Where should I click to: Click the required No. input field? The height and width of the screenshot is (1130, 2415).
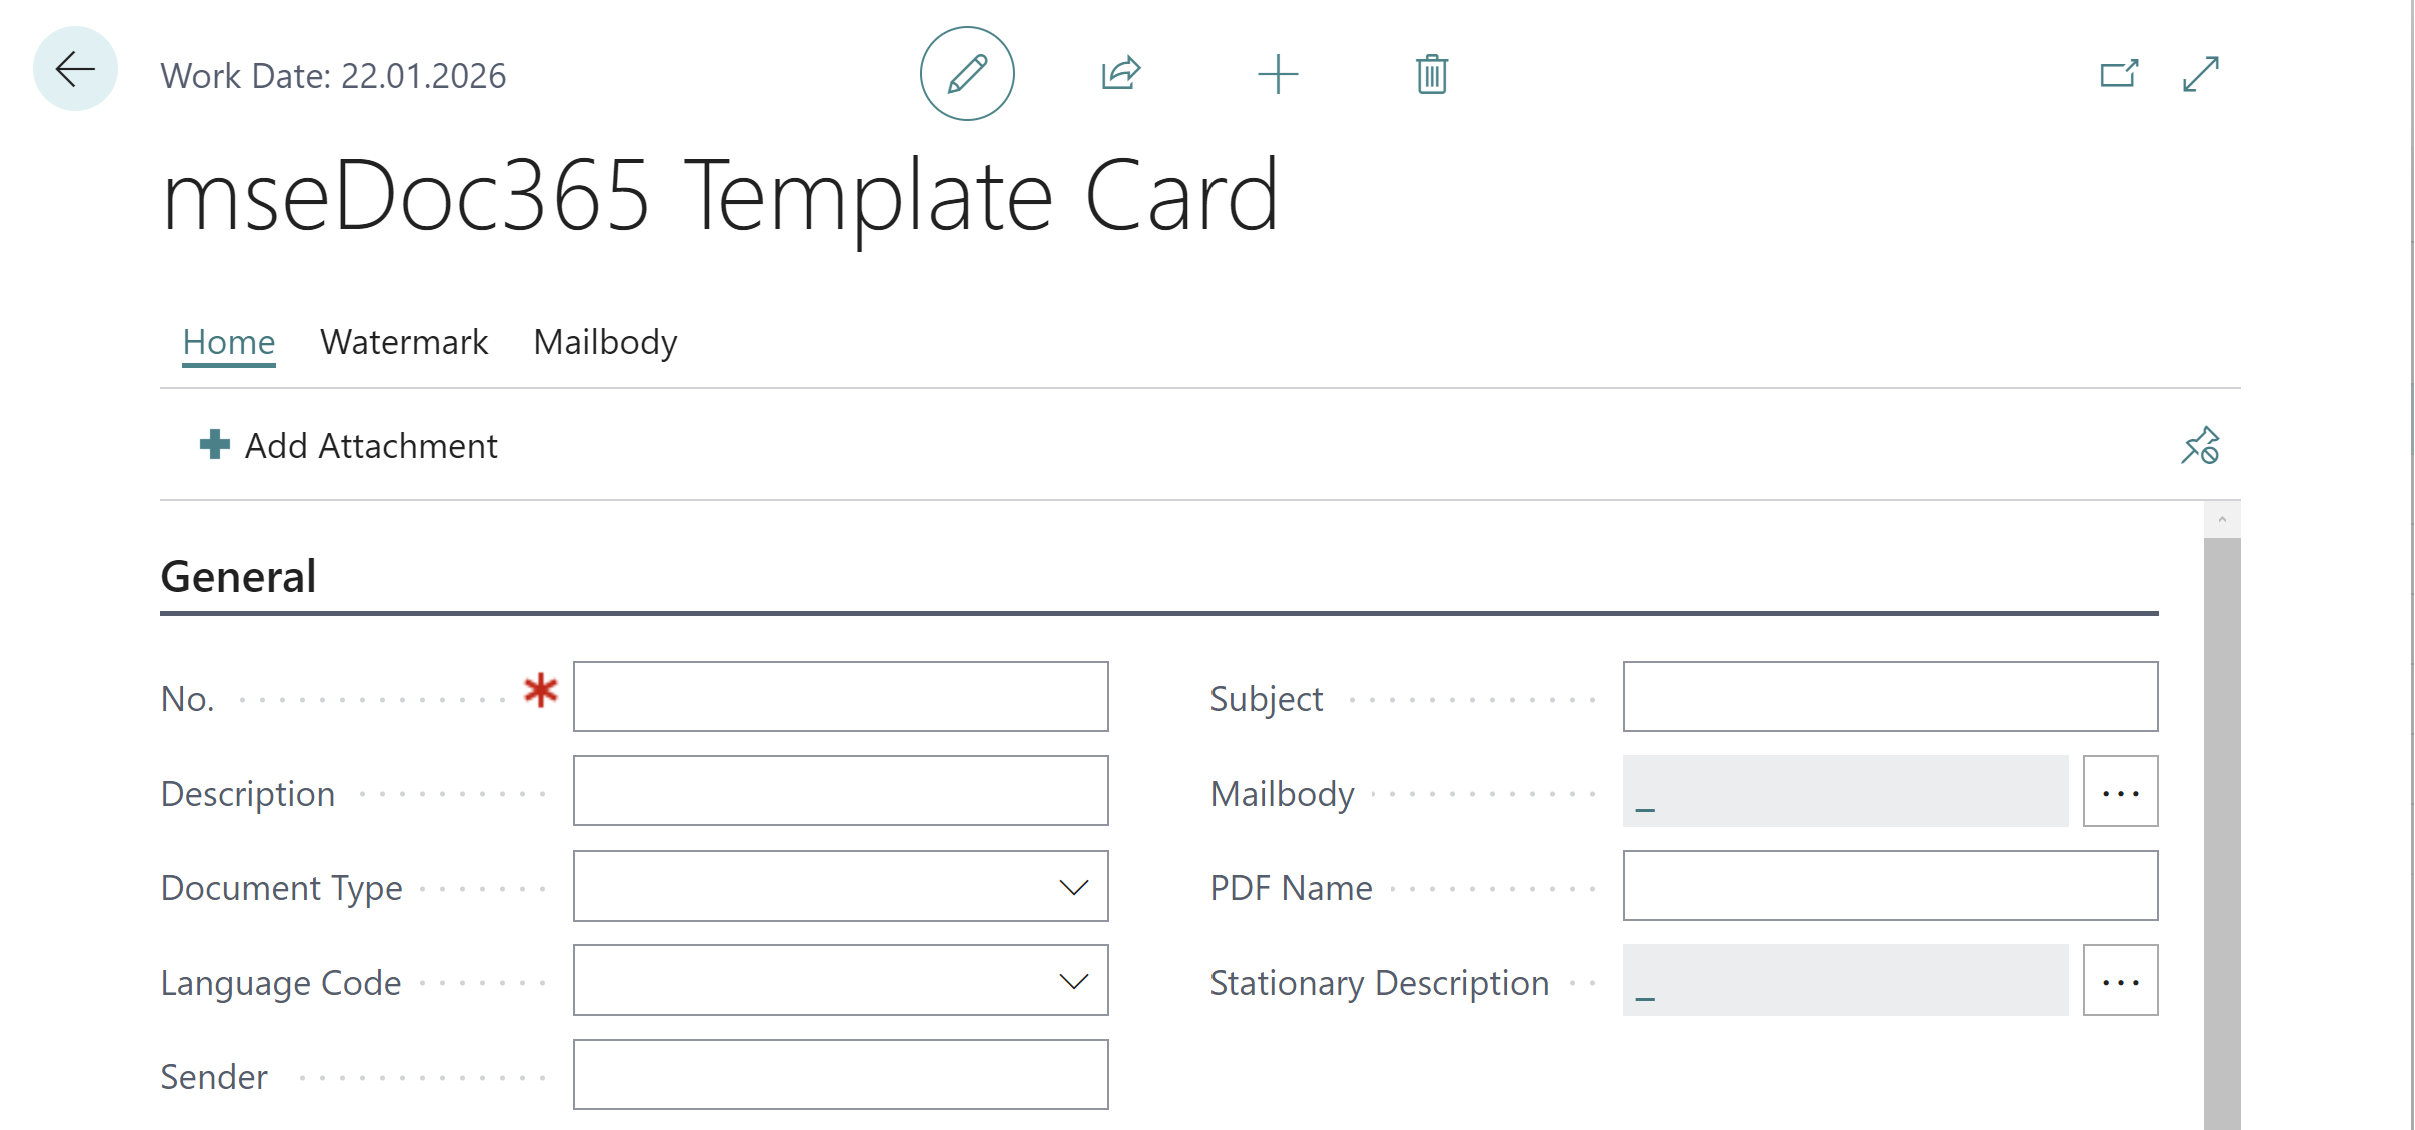pos(840,696)
